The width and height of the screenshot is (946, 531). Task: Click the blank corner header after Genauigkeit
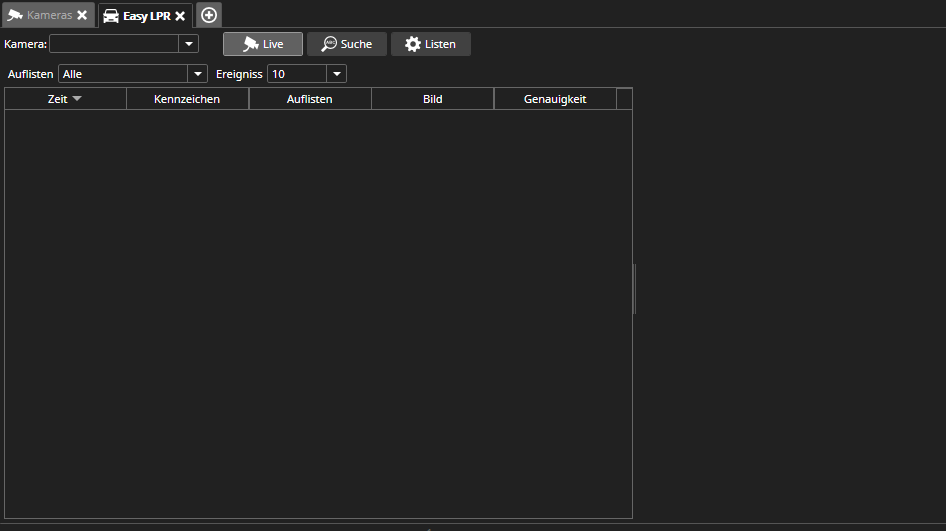[624, 99]
